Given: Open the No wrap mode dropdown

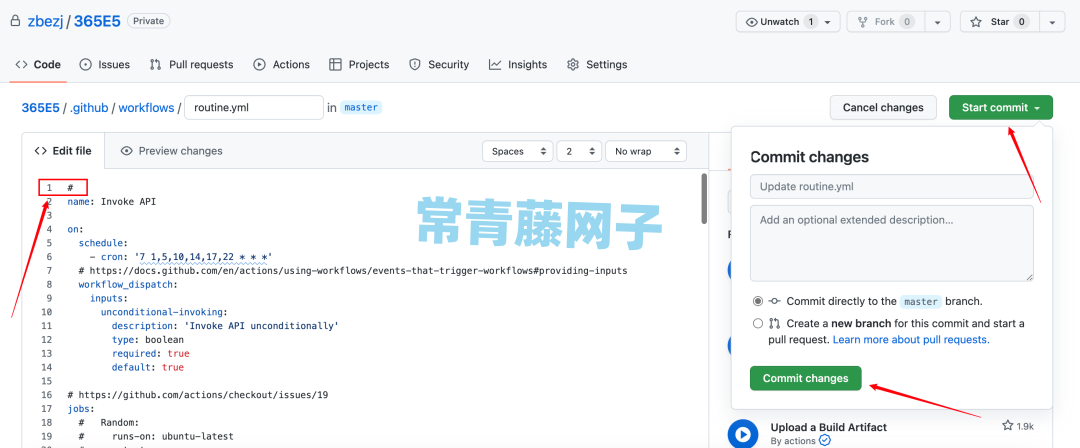Looking at the screenshot, I should 646,152.
